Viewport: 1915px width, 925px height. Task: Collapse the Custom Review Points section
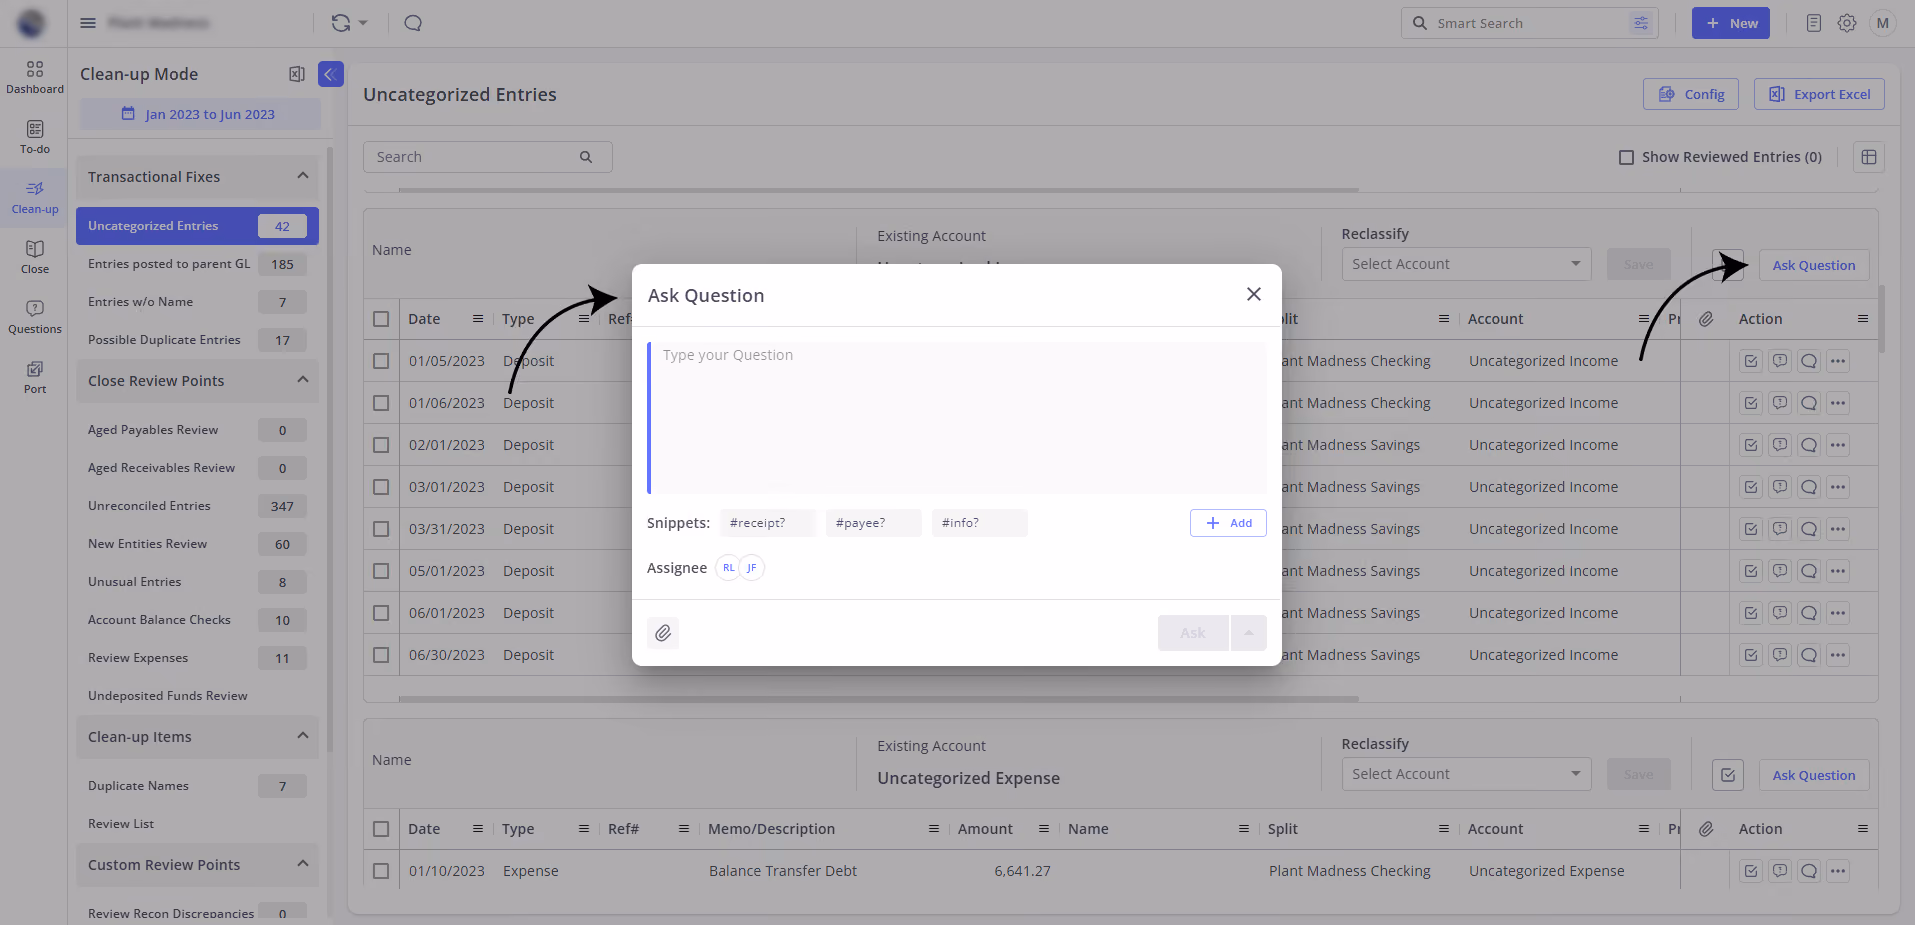pyautogui.click(x=303, y=864)
